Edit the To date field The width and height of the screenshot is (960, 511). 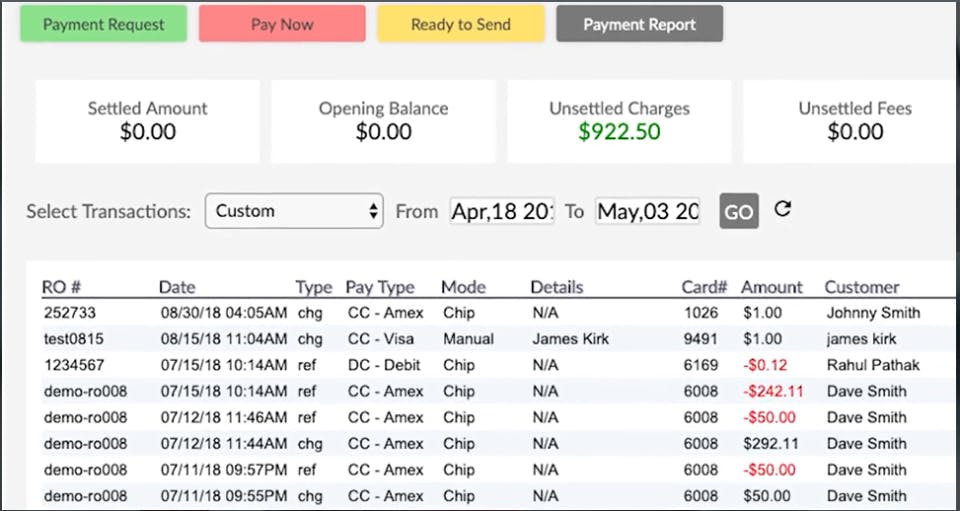pyautogui.click(x=647, y=211)
